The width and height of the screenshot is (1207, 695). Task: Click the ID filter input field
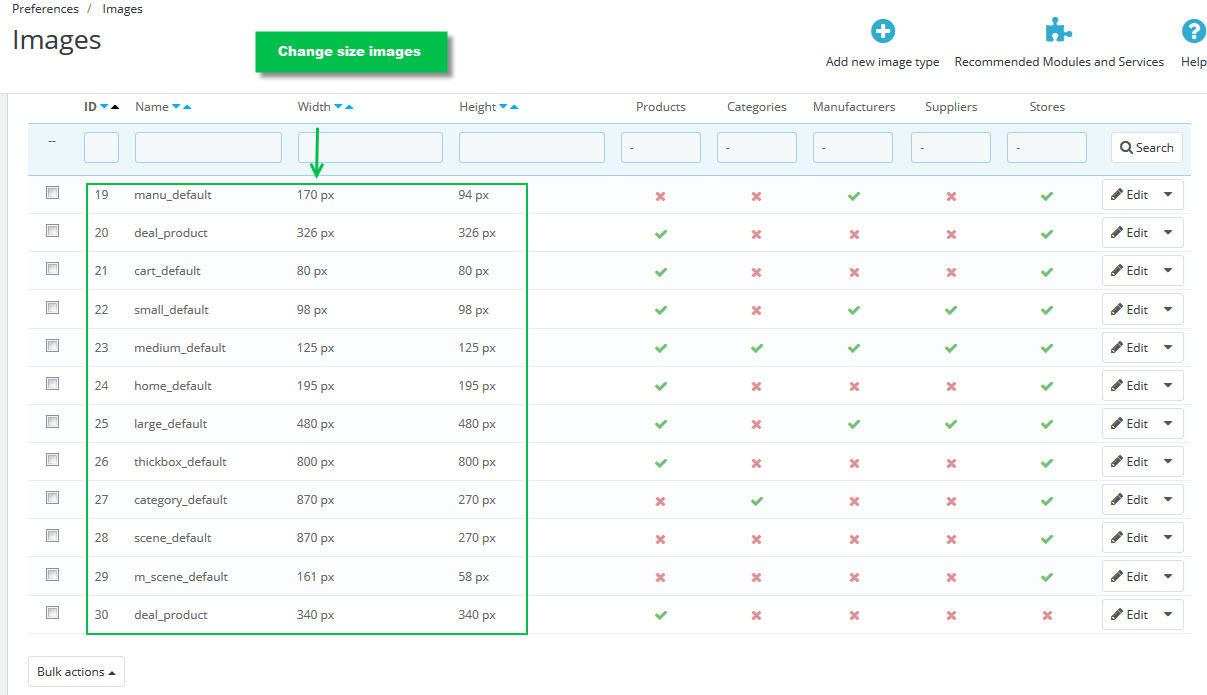101,148
